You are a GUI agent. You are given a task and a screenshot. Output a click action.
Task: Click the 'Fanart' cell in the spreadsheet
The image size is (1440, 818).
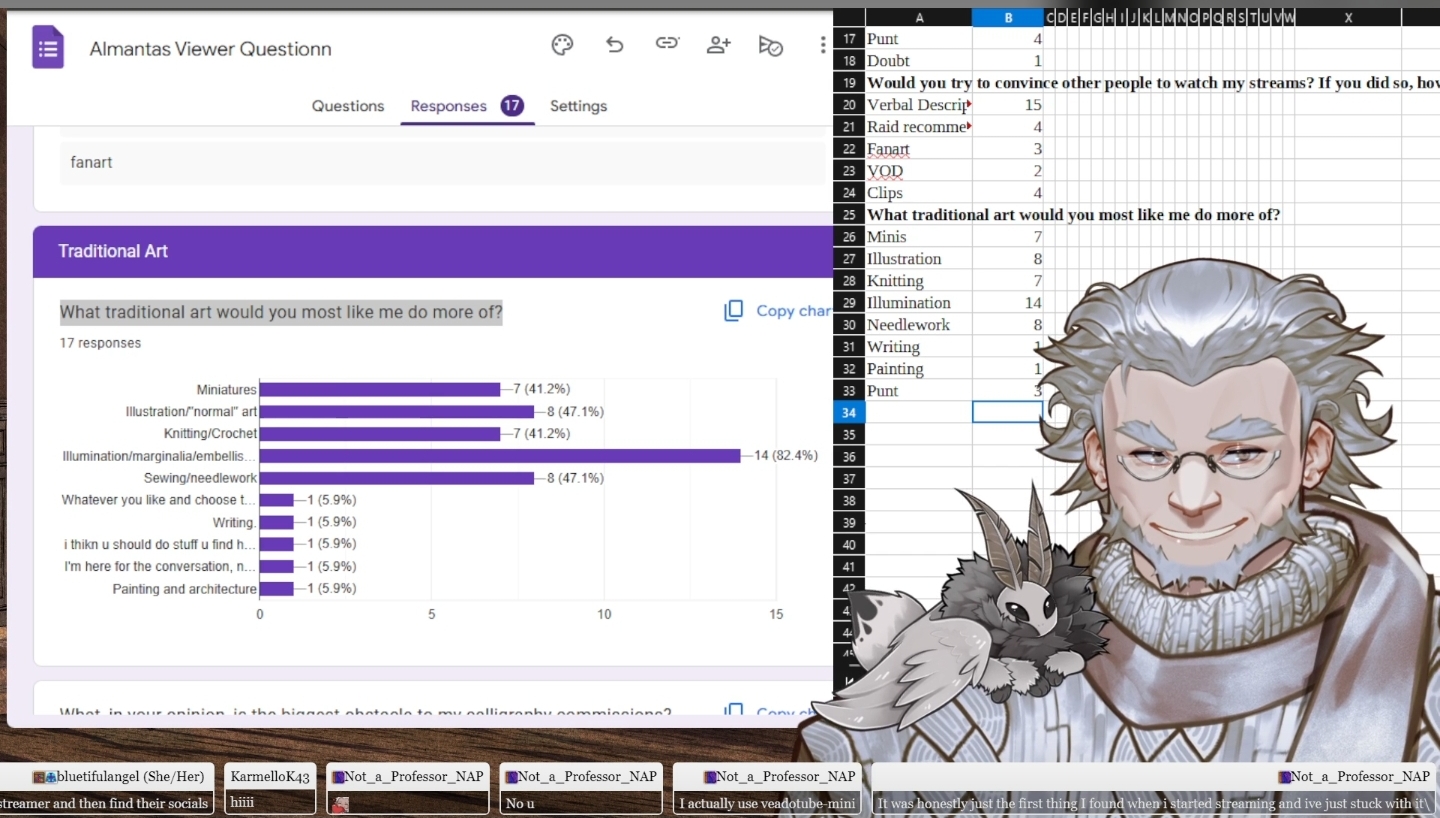click(919, 149)
